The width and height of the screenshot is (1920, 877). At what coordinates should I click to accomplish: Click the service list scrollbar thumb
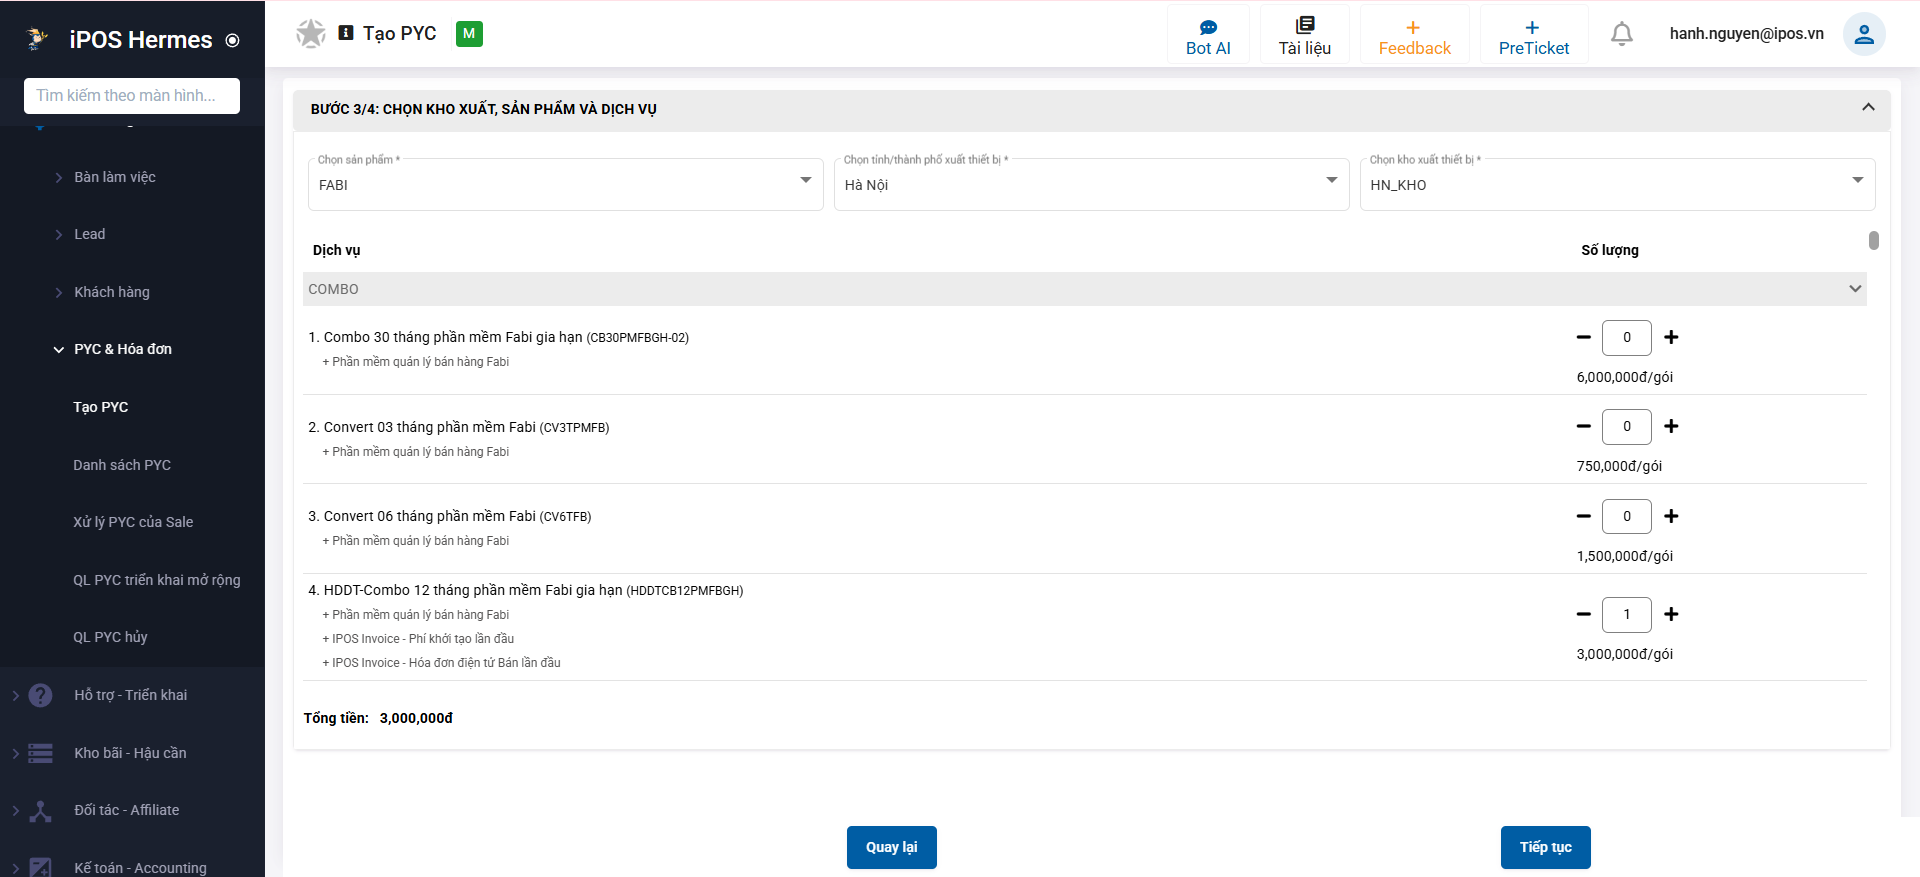(x=1874, y=241)
